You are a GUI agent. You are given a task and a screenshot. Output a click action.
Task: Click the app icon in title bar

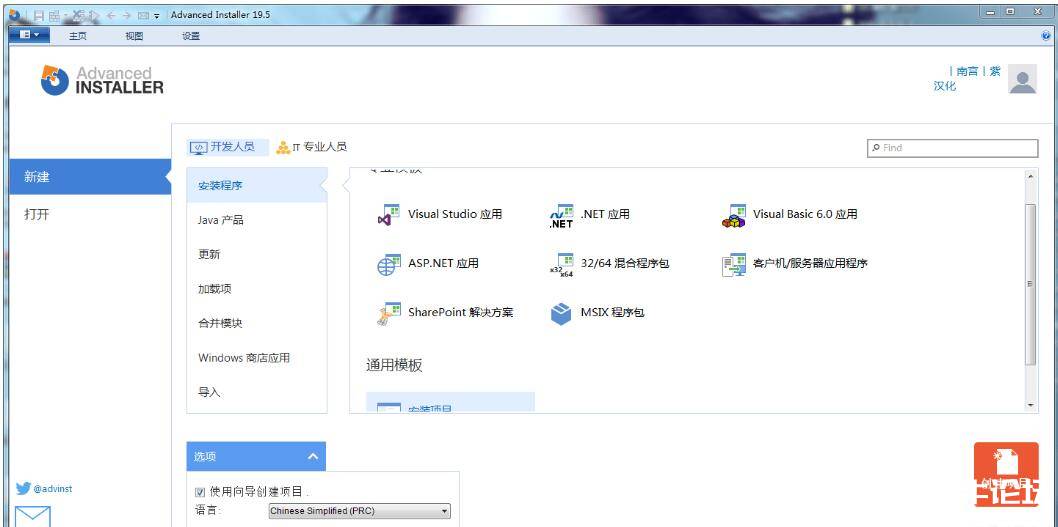(14, 14)
